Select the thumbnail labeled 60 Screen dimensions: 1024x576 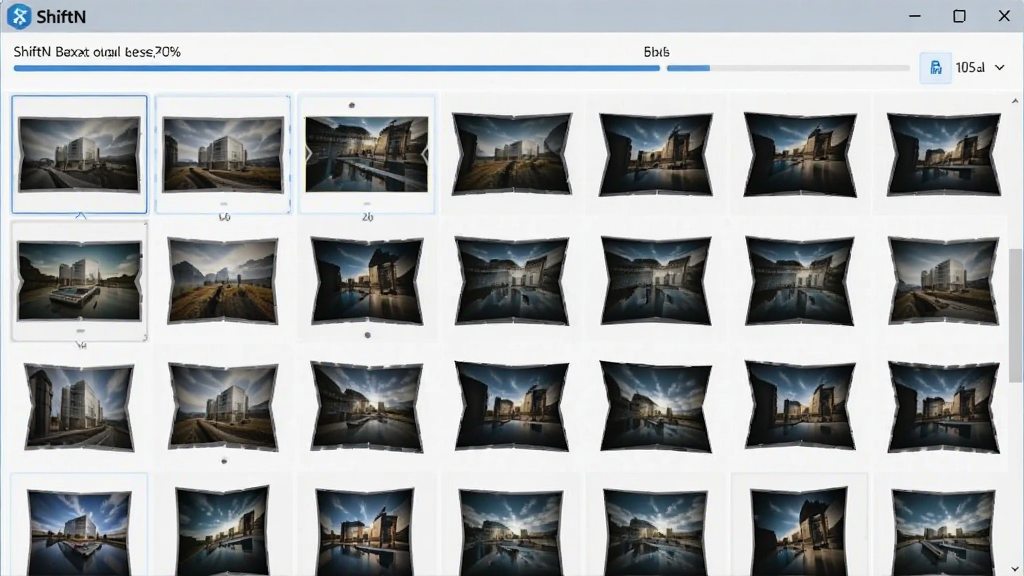(x=223, y=154)
